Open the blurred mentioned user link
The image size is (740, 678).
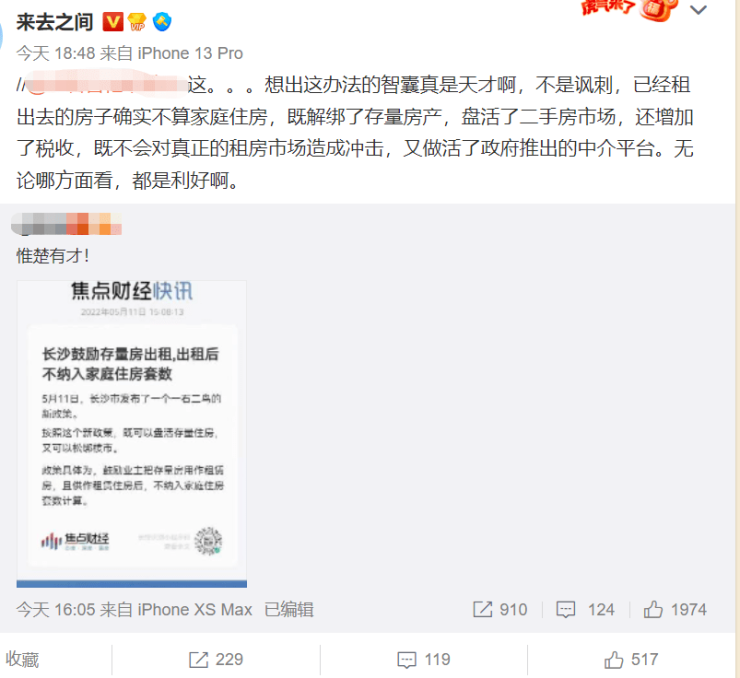coord(108,85)
